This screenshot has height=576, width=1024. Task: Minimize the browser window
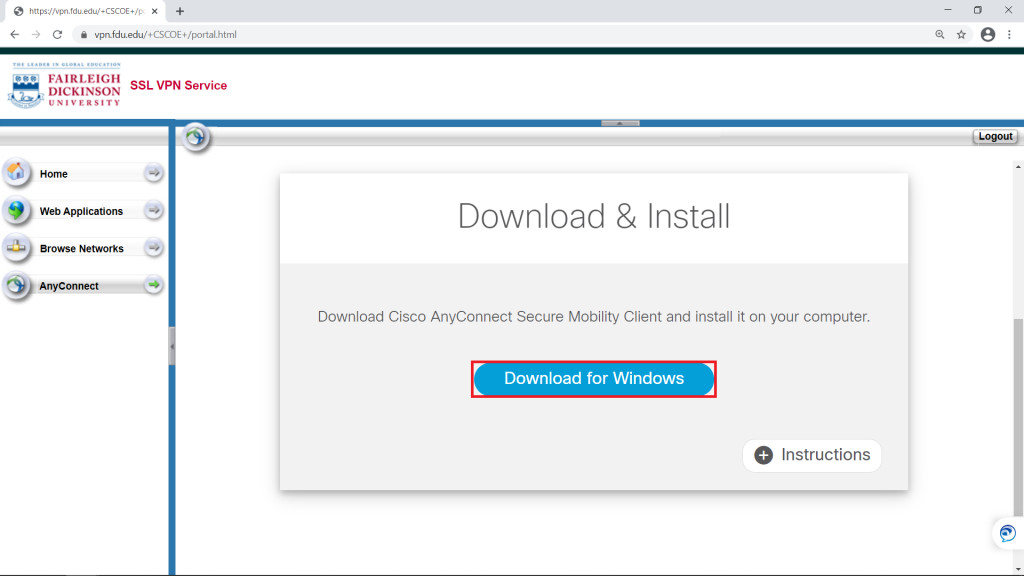tap(948, 10)
